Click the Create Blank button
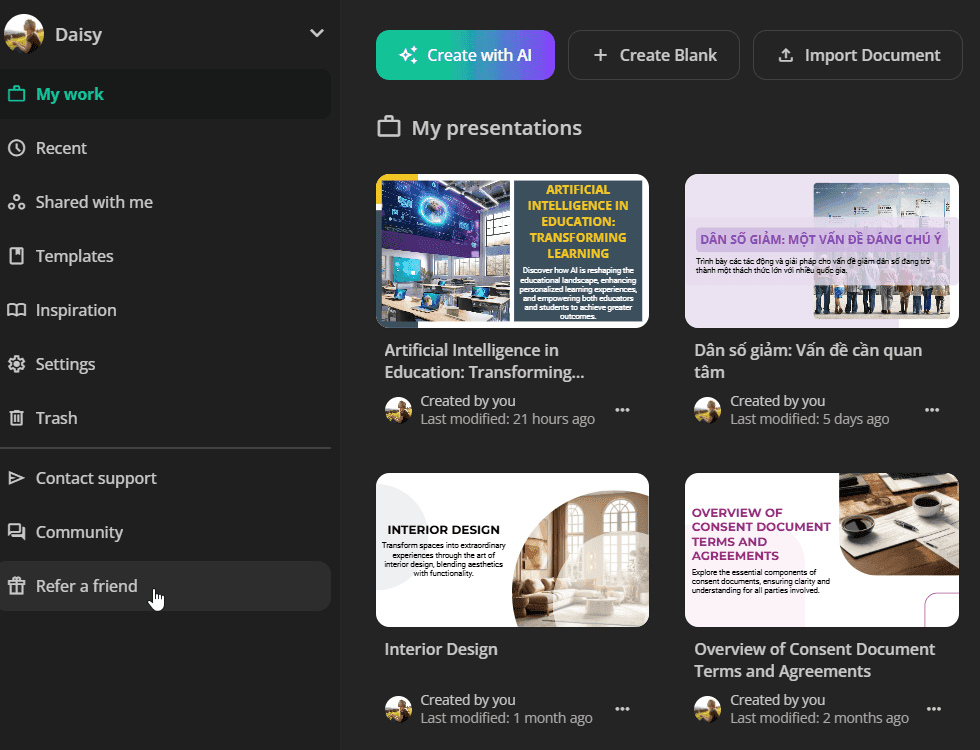 point(654,55)
